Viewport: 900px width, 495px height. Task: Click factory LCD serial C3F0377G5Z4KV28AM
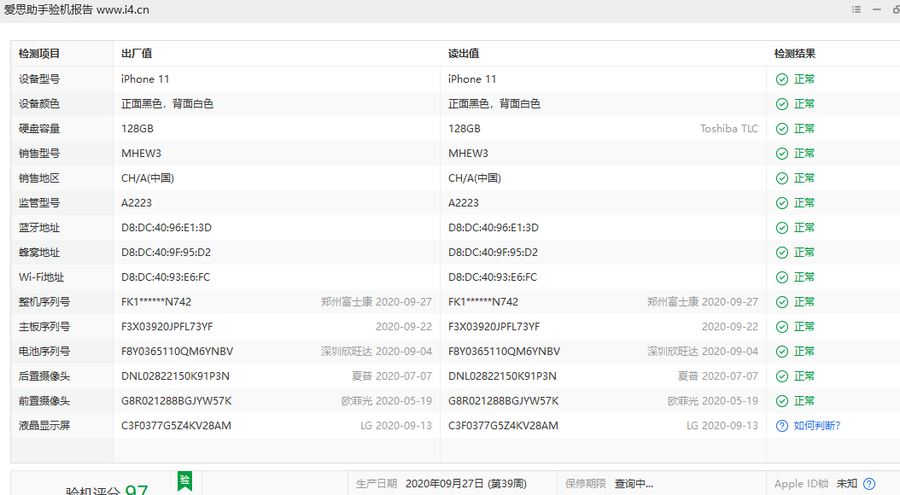176,426
